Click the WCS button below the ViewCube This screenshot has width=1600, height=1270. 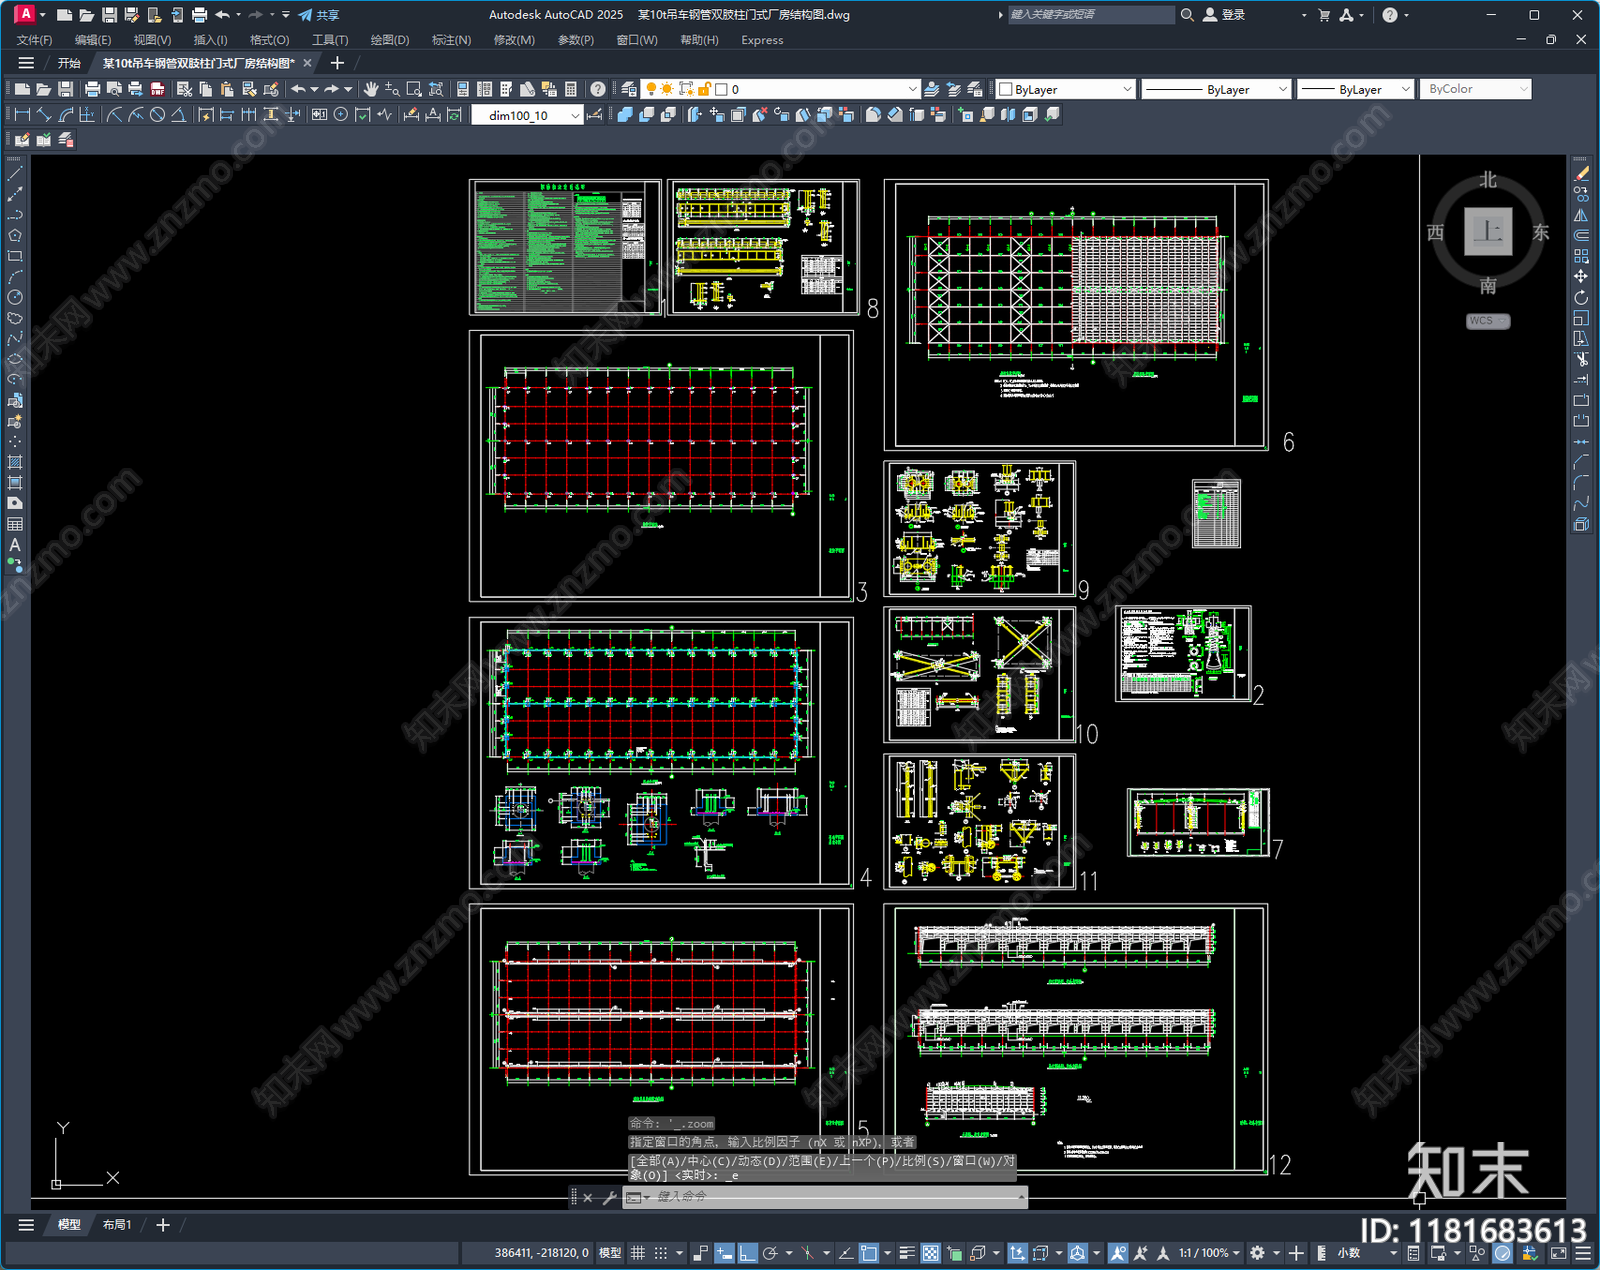[x=1488, y=321]
